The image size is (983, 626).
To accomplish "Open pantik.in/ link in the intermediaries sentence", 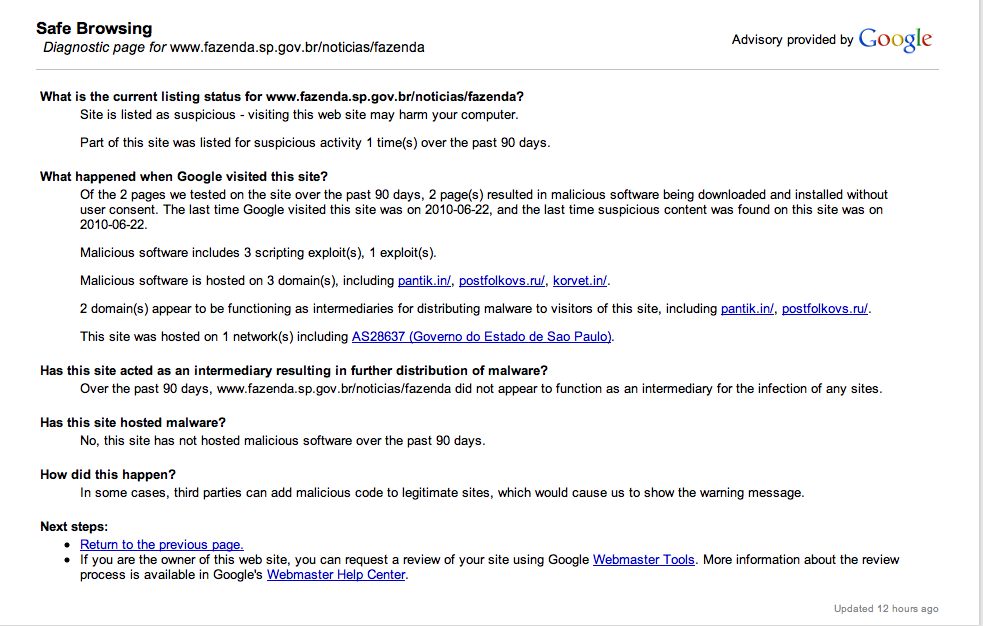I will point(747,309).
